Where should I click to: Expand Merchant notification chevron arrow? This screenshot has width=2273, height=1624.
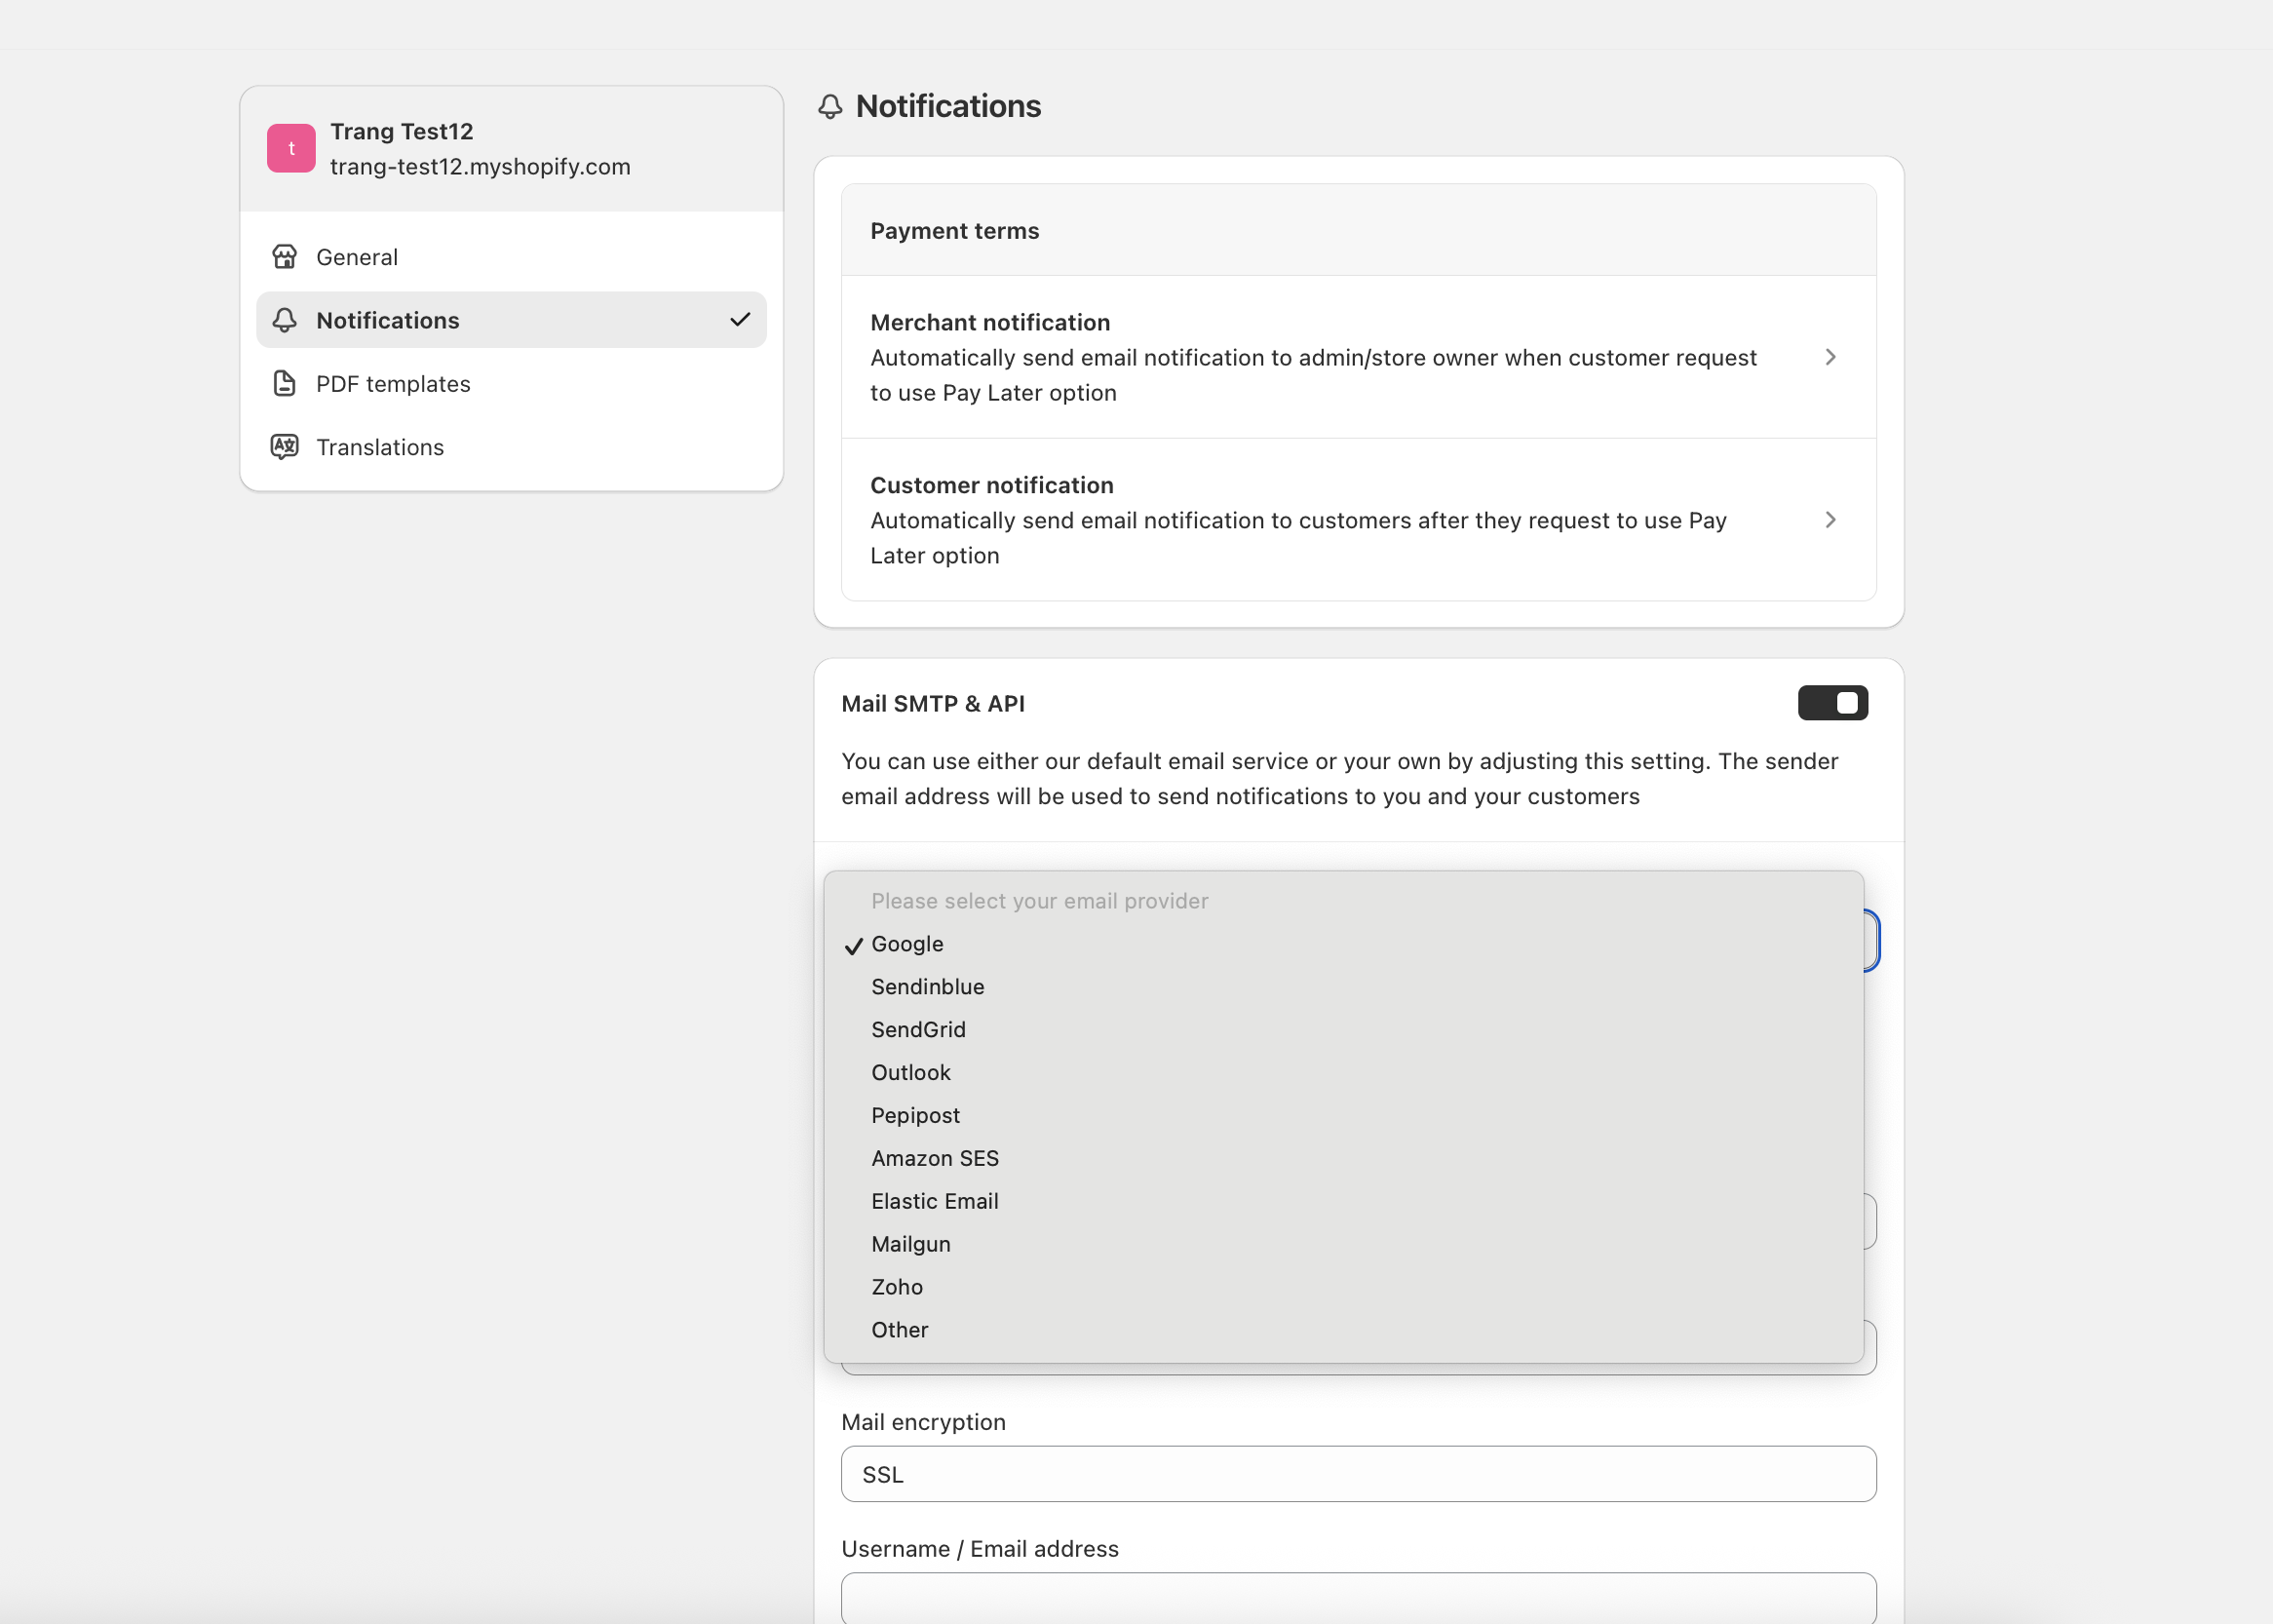[x=1830, y=357]
